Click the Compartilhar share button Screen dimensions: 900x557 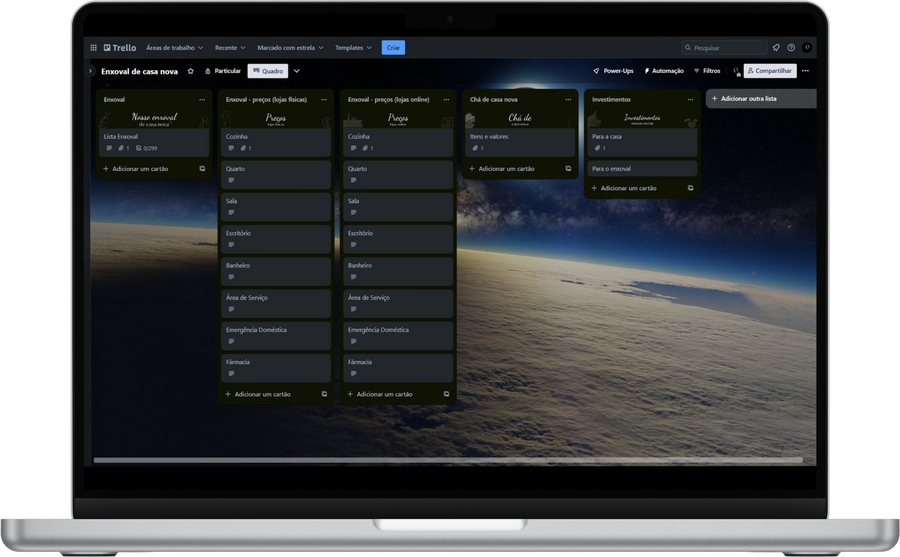click(x=769, y=71)
